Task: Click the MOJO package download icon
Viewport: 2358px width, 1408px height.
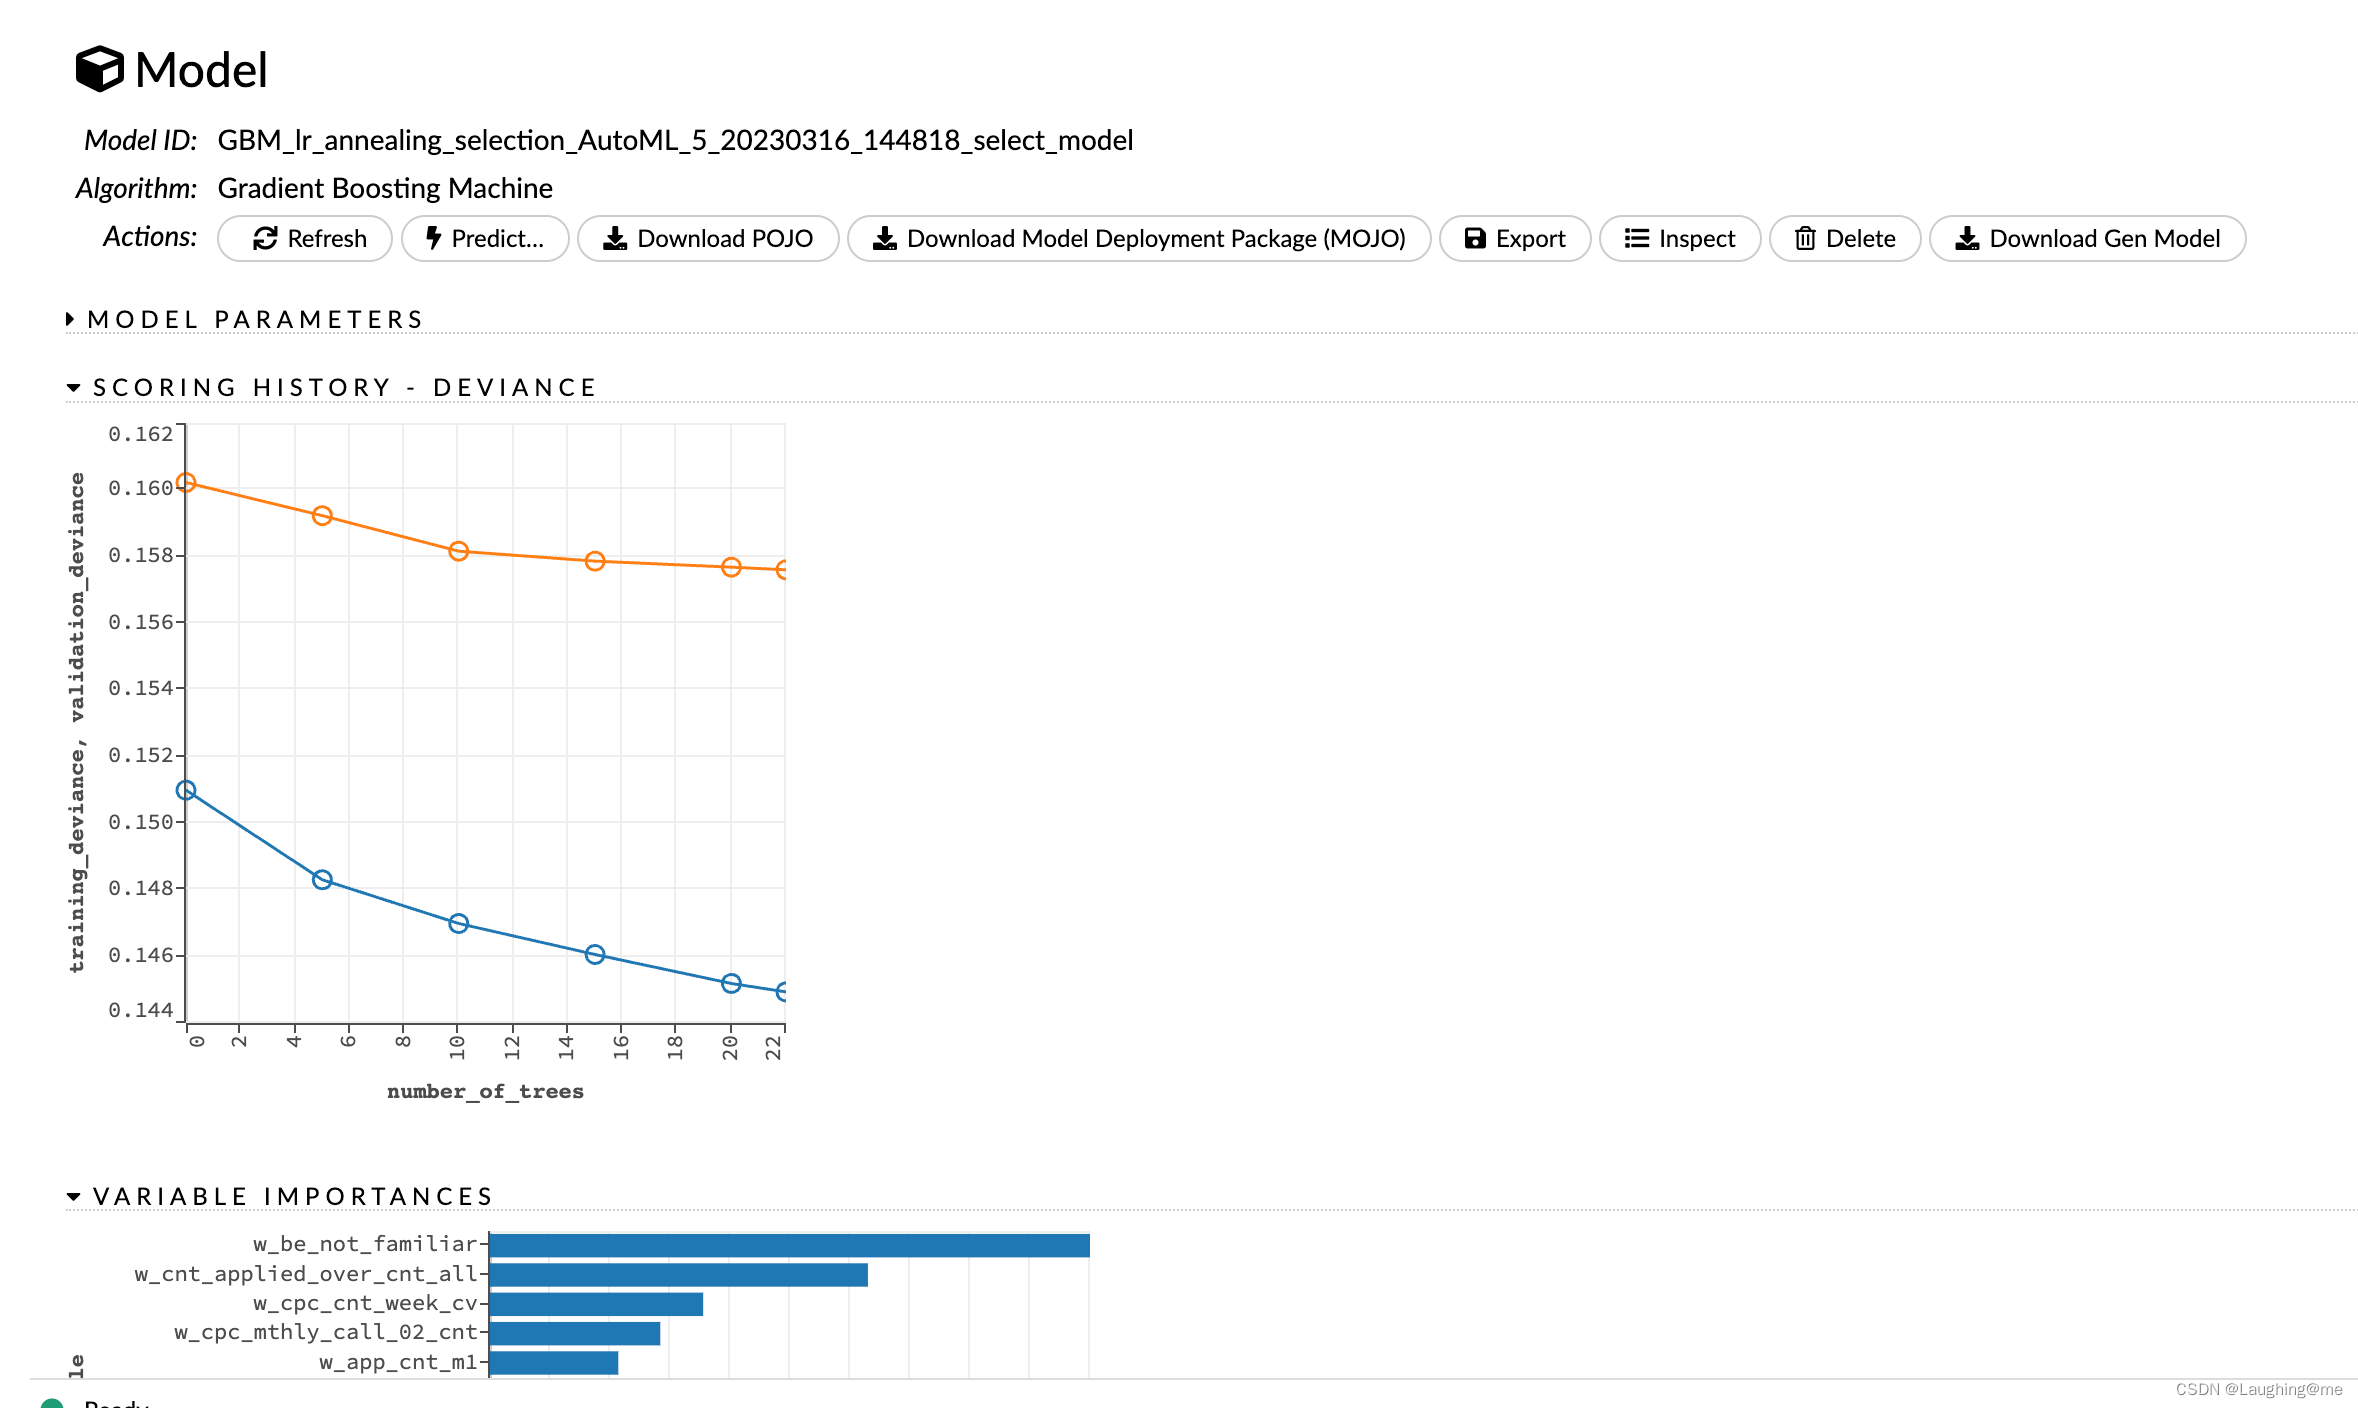Action: [884, 238]
